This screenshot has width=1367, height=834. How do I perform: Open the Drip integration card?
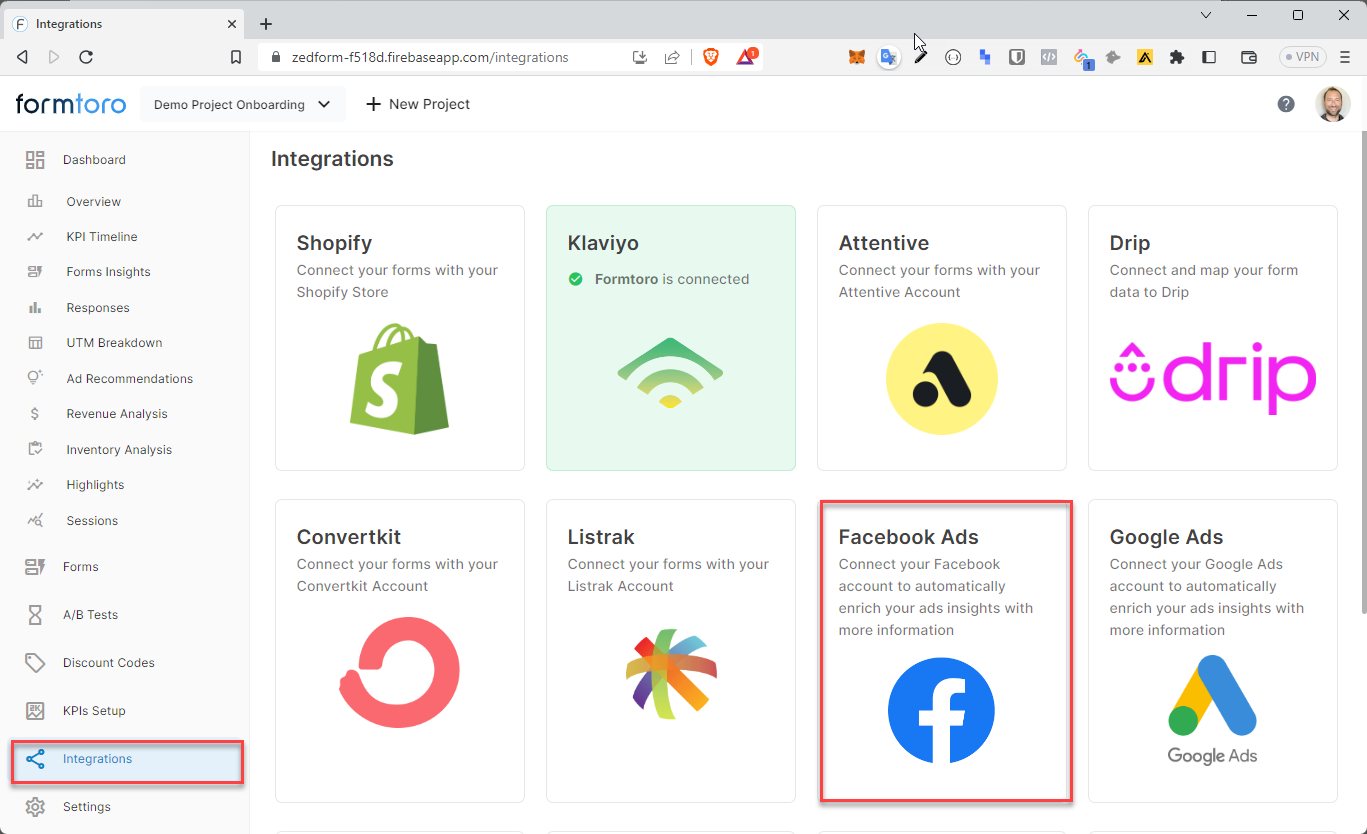(1213, 338)
